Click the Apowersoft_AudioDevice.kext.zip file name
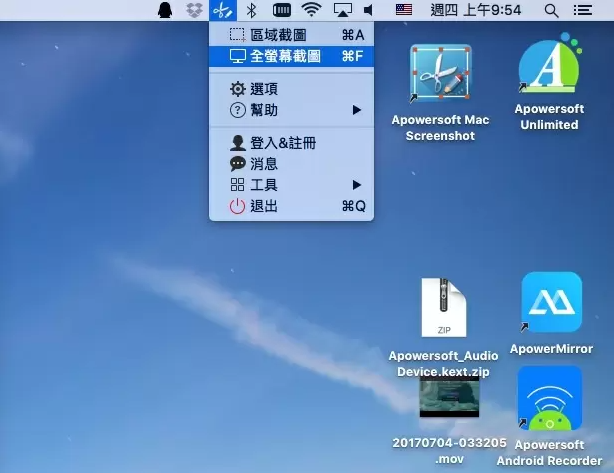The width and height of the screenshot is (614, 473). point(443,363)
